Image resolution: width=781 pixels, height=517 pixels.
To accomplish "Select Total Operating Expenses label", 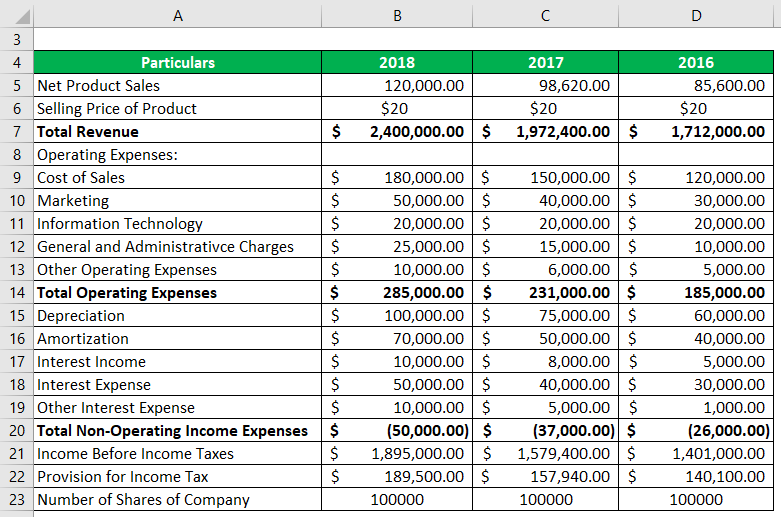I will tap(177, 292).
